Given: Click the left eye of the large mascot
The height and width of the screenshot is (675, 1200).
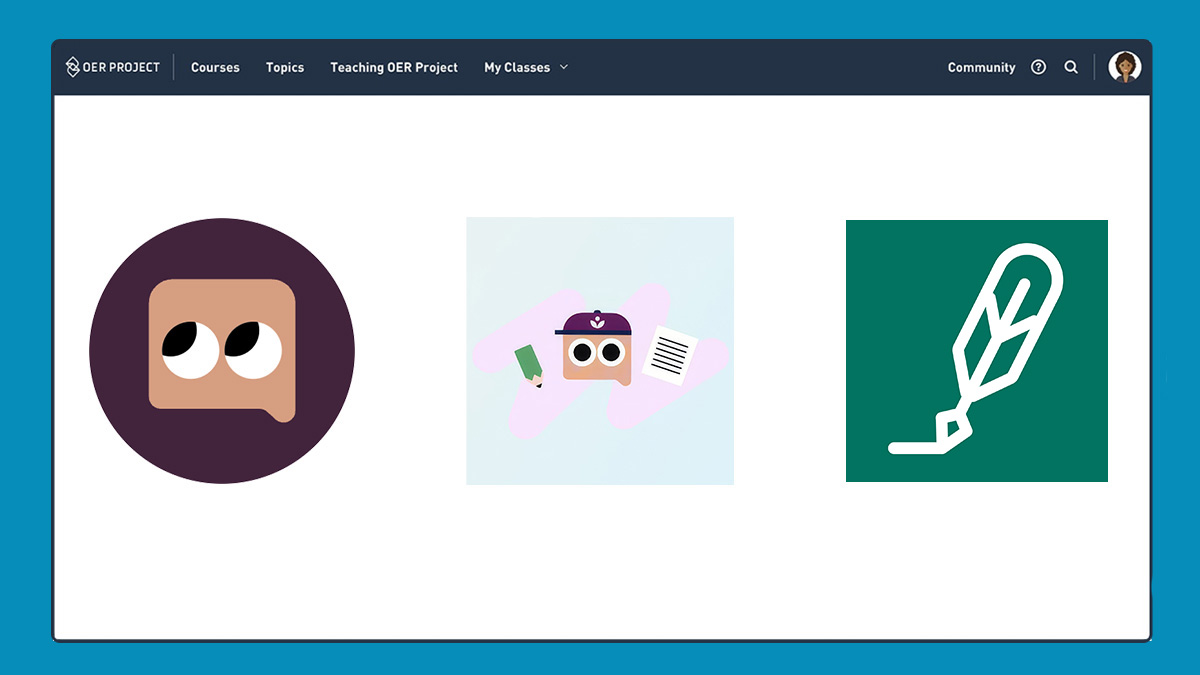Looking at the screenshot, I should pos(190,350).
